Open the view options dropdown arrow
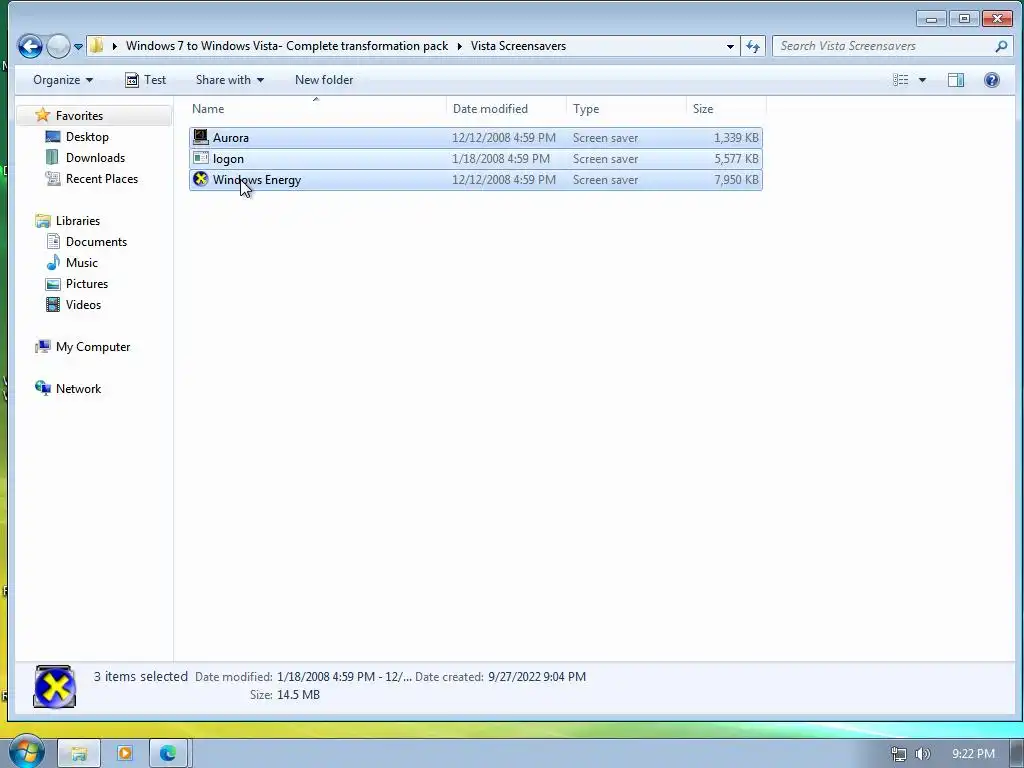 tap(922, 80)
